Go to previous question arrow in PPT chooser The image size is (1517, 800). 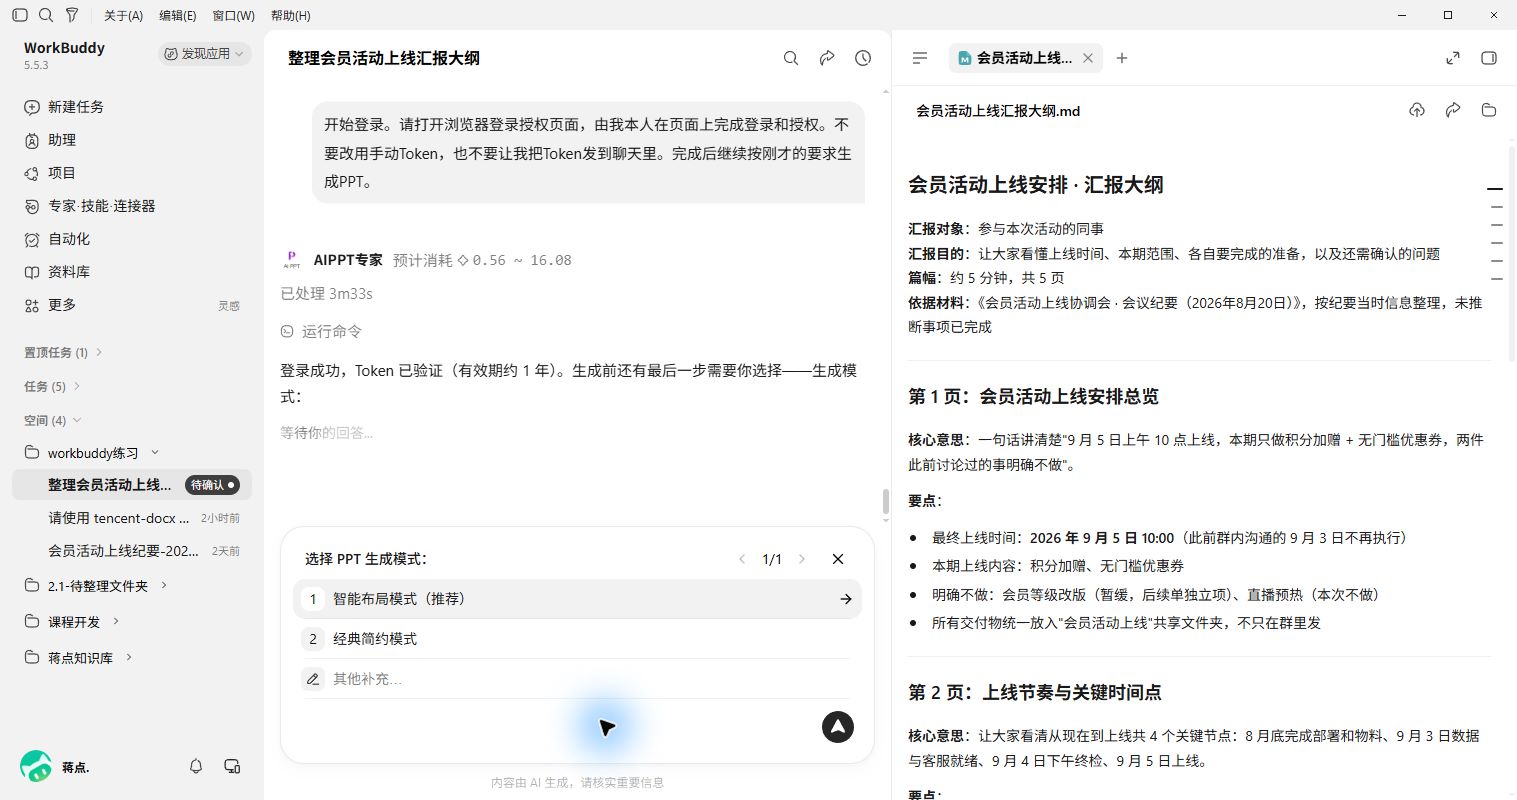coord(742,559)
